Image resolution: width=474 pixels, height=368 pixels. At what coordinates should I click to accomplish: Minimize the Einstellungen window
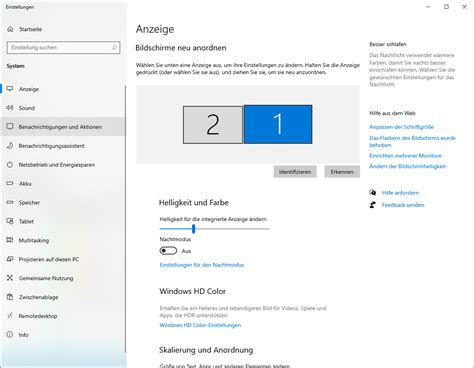(x=428, y=7)
